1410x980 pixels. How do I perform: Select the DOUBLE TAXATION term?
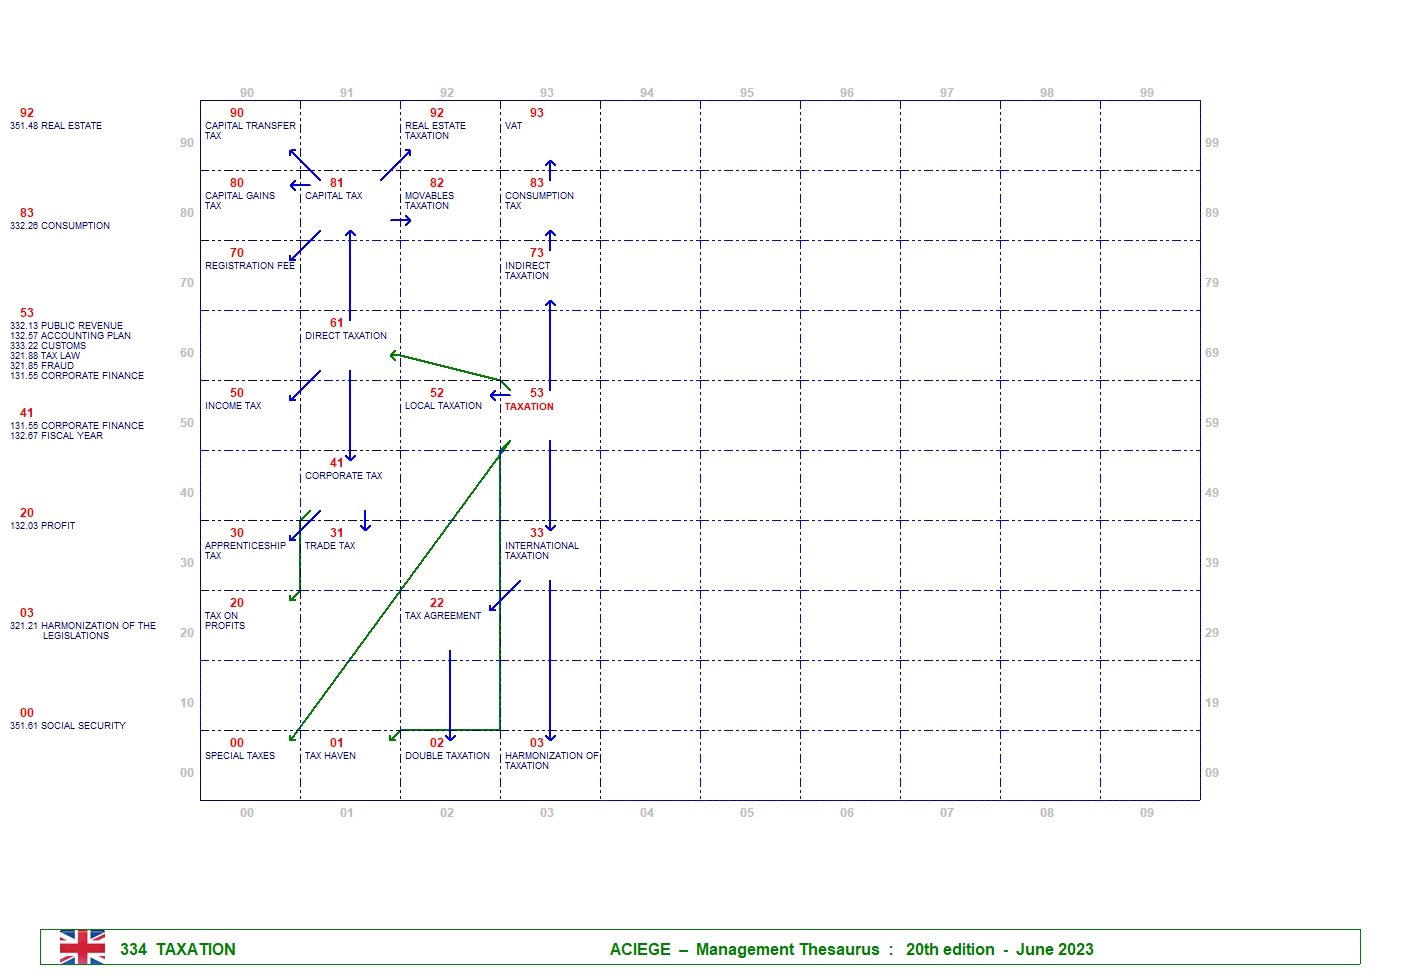[x=447, y=756]
